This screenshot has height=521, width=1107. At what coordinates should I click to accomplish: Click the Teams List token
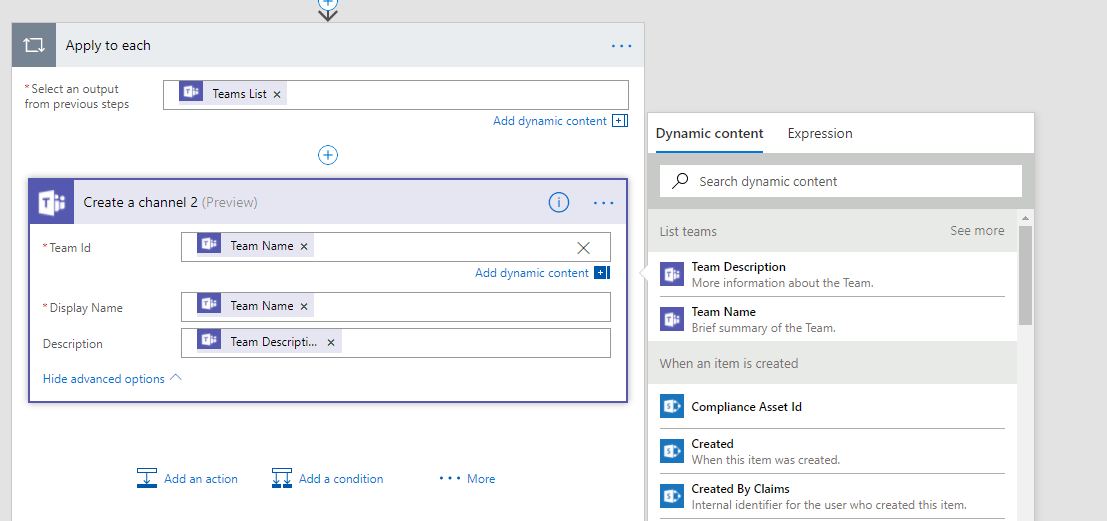click(x=233, y=94)
